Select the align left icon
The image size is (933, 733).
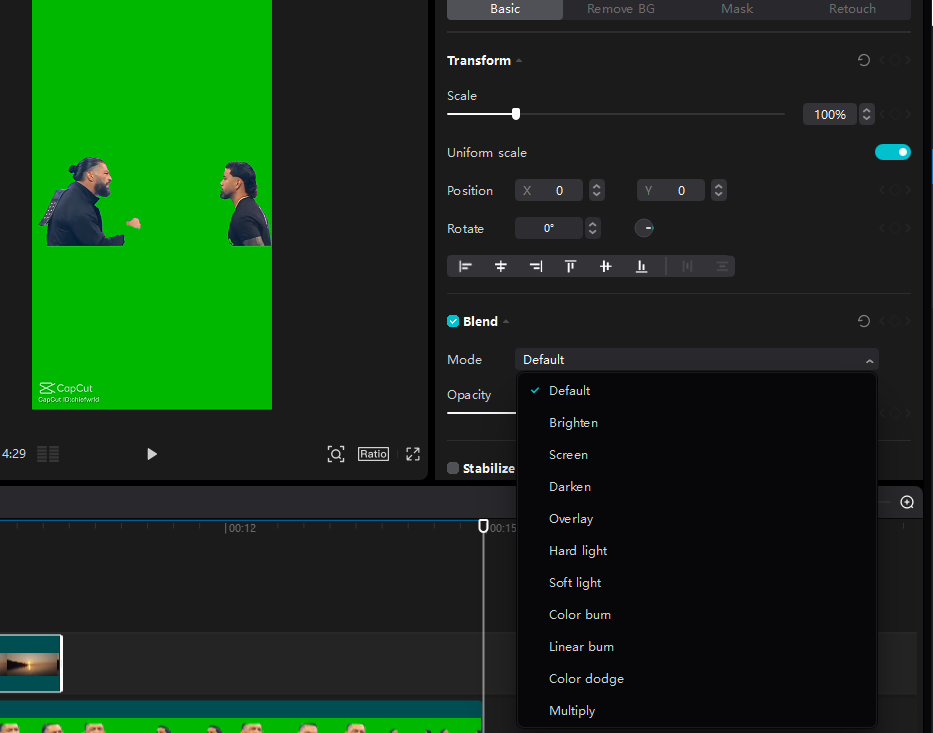[x=465, y=266]
